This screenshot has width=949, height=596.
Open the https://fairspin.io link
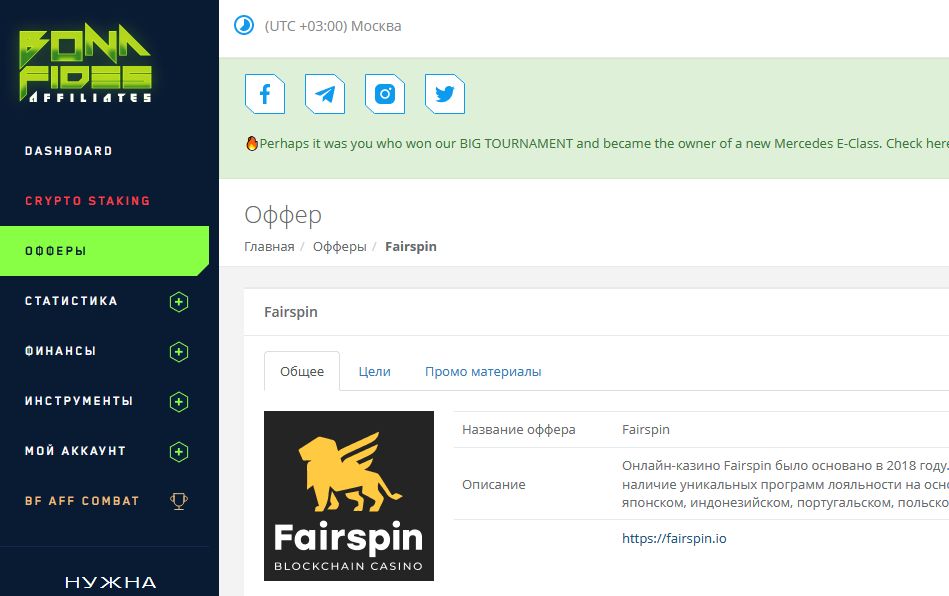674,538
